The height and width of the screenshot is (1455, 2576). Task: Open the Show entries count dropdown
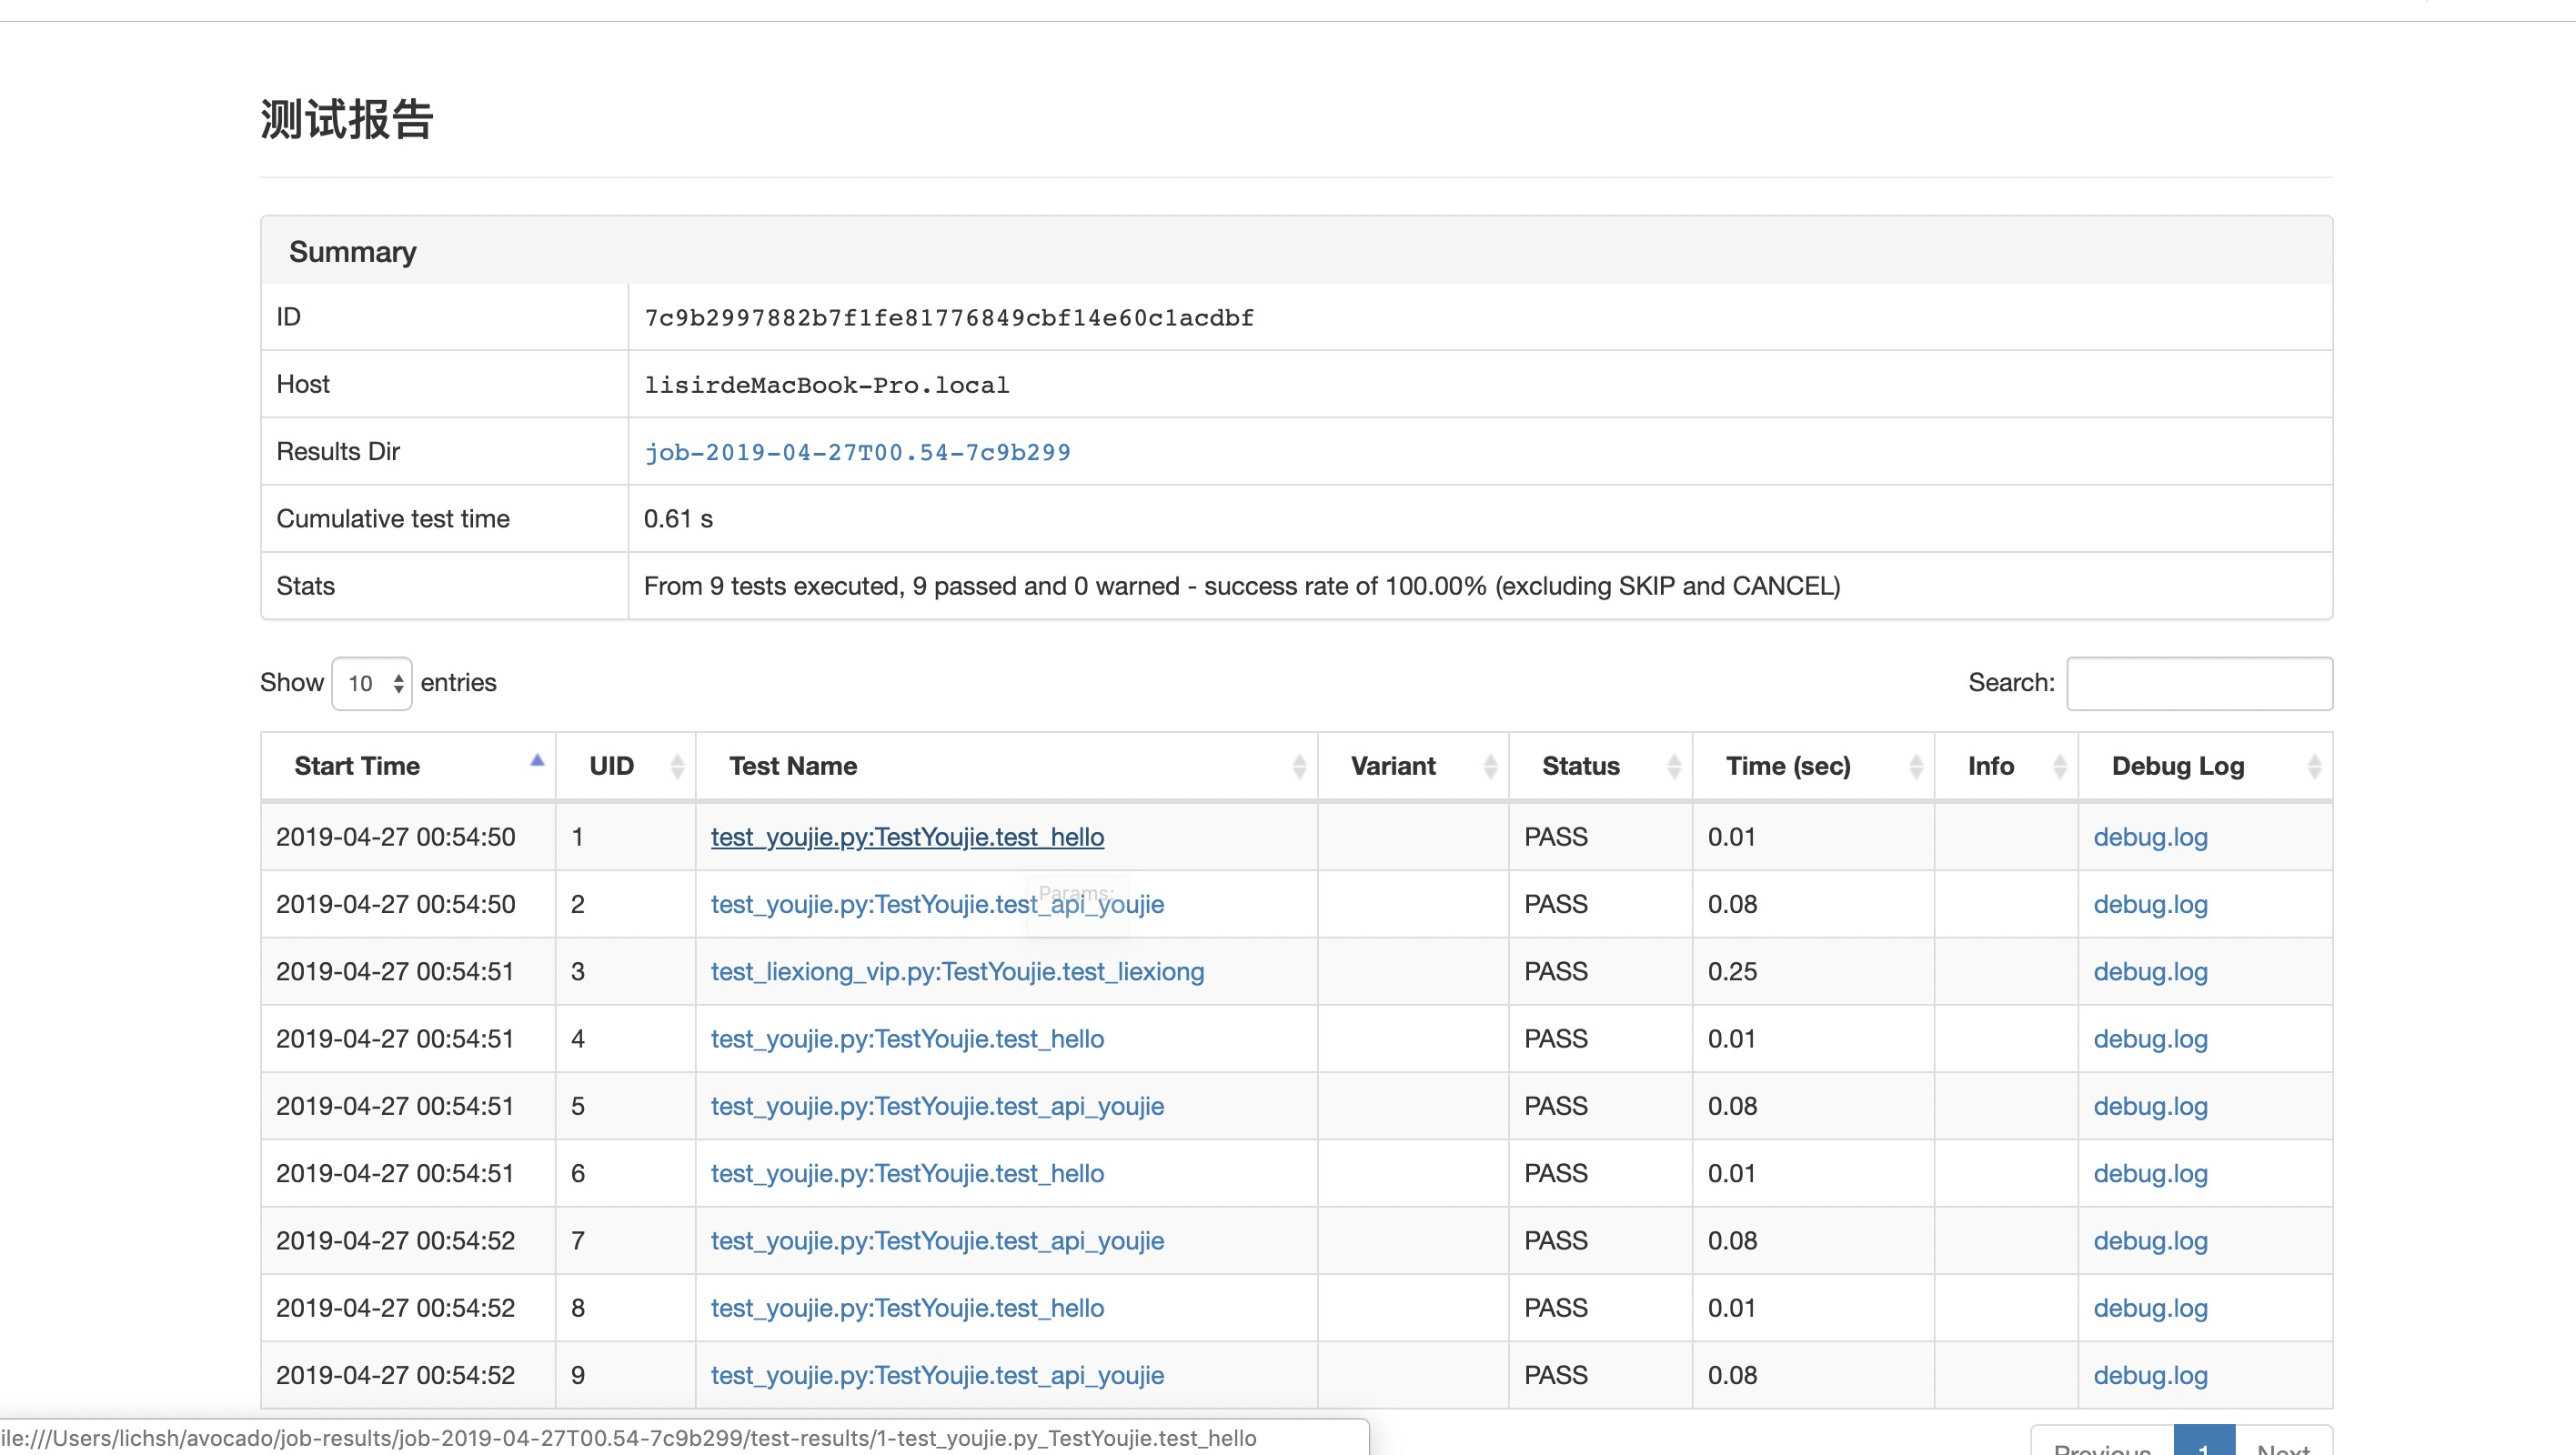(x=372, y=684)
